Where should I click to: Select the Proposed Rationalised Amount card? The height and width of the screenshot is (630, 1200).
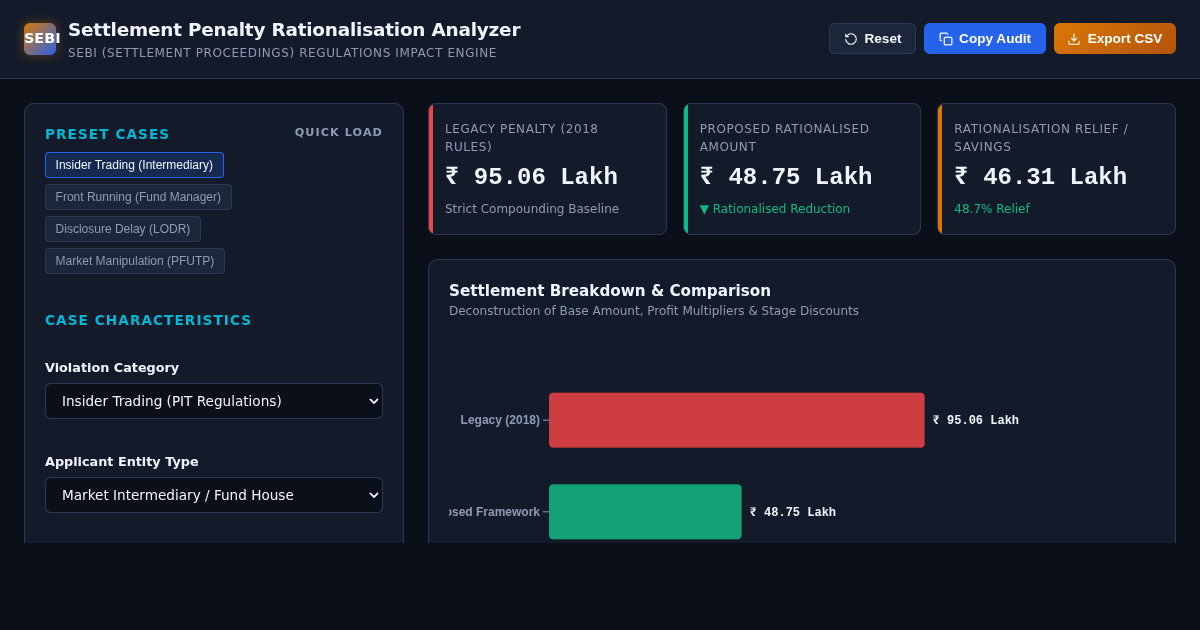click(802, 169)
